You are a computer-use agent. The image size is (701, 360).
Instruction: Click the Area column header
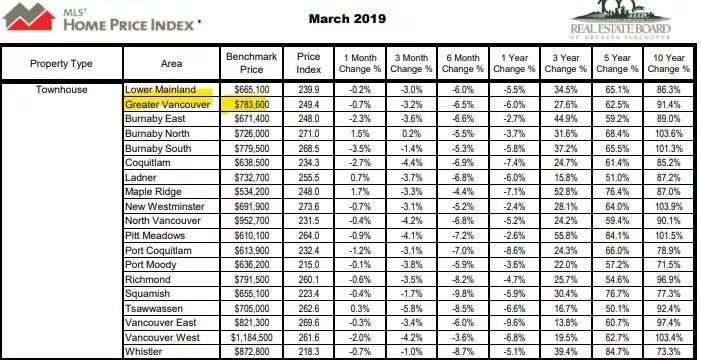(171, 64)
